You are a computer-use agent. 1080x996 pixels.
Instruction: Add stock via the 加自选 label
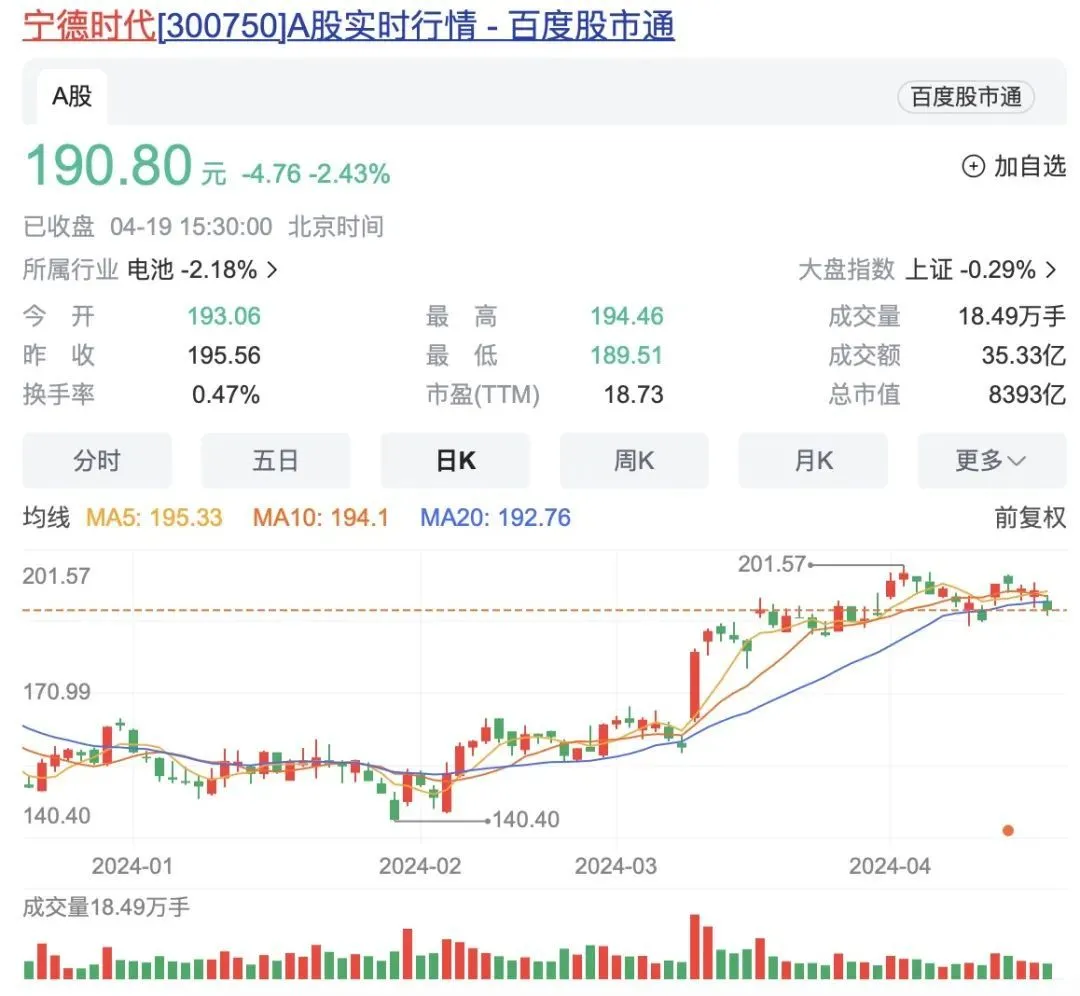[x=1030, y=167]
